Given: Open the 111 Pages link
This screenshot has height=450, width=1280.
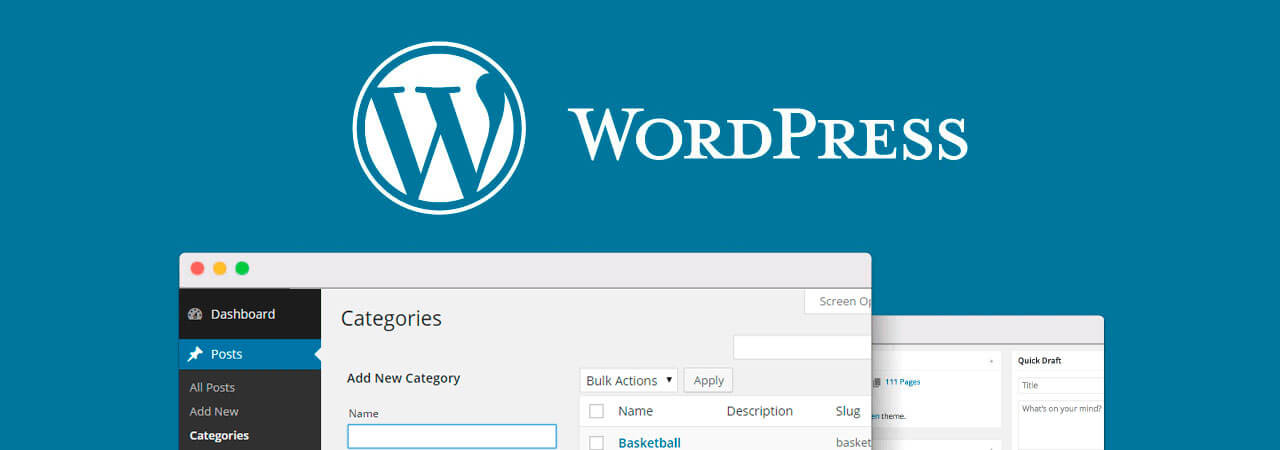Looking at the screenshot, I should pos(902,382).
